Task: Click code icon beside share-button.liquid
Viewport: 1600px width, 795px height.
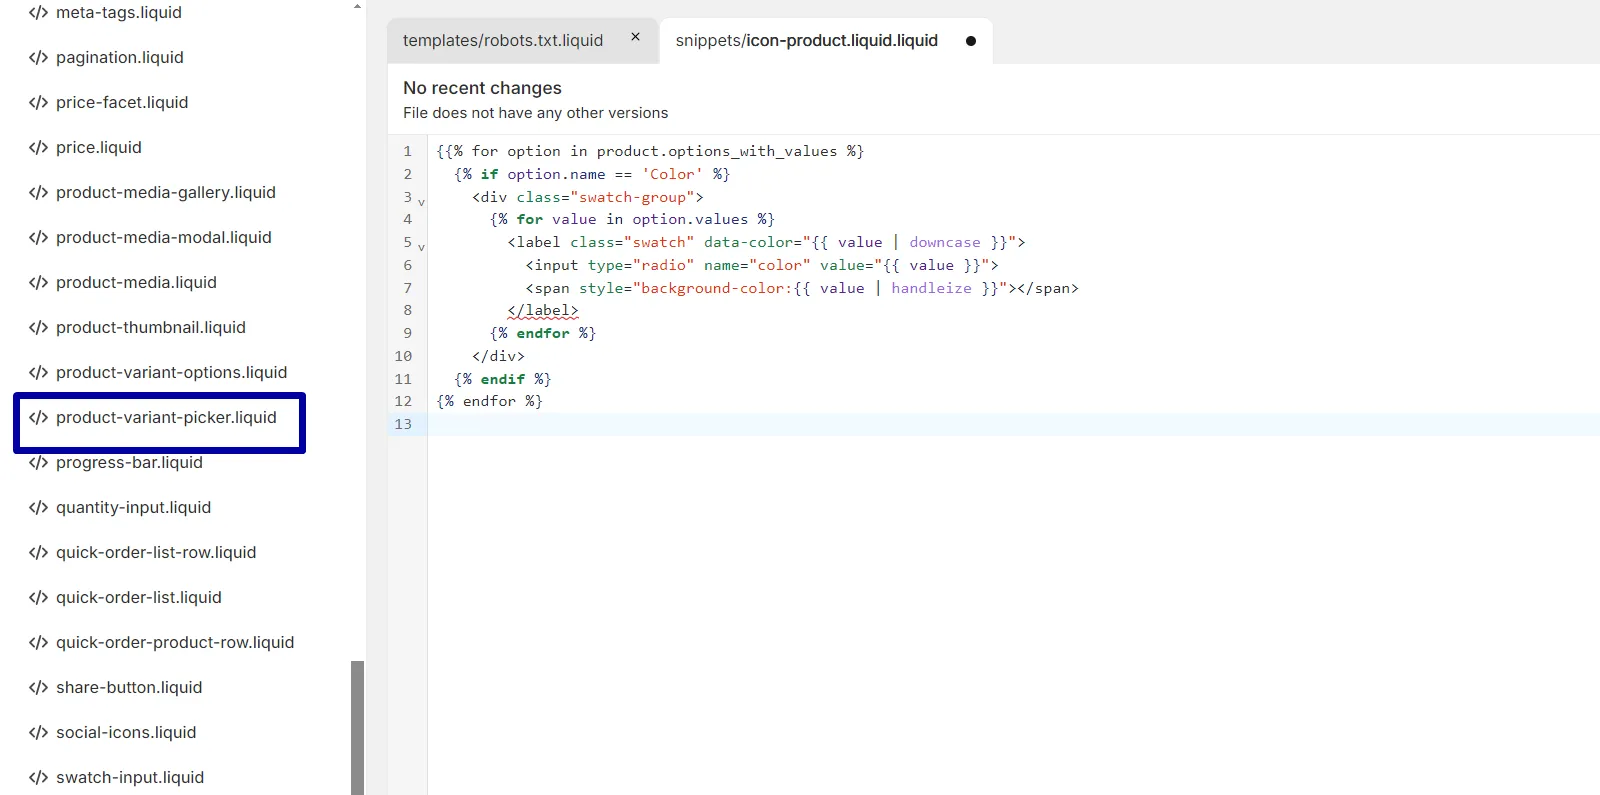Action: [x=38, y=688]
